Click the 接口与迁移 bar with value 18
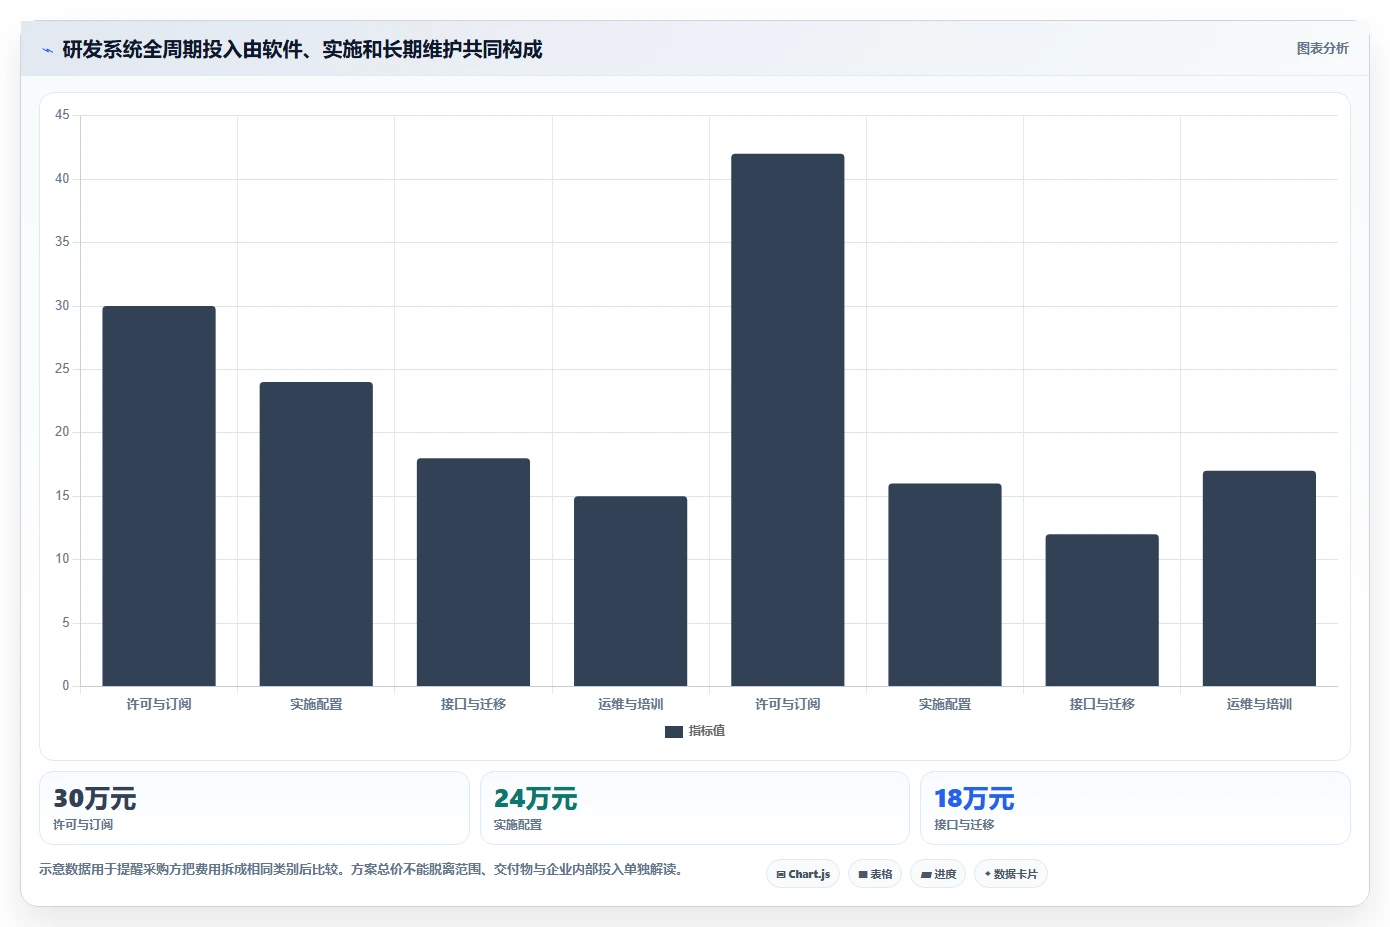Image resolution: width=1390 pixels, height=927 pixels. (473, 572)
